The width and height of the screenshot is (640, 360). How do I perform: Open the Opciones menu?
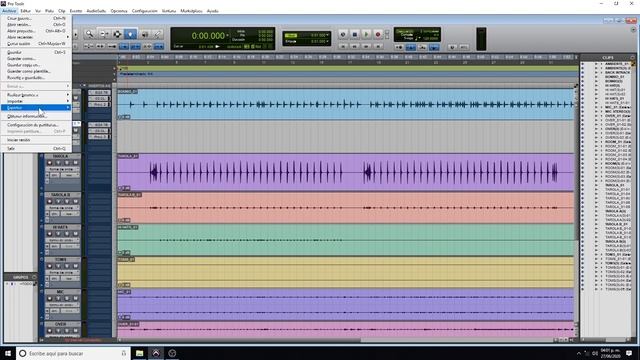click(x=119, y=11)
